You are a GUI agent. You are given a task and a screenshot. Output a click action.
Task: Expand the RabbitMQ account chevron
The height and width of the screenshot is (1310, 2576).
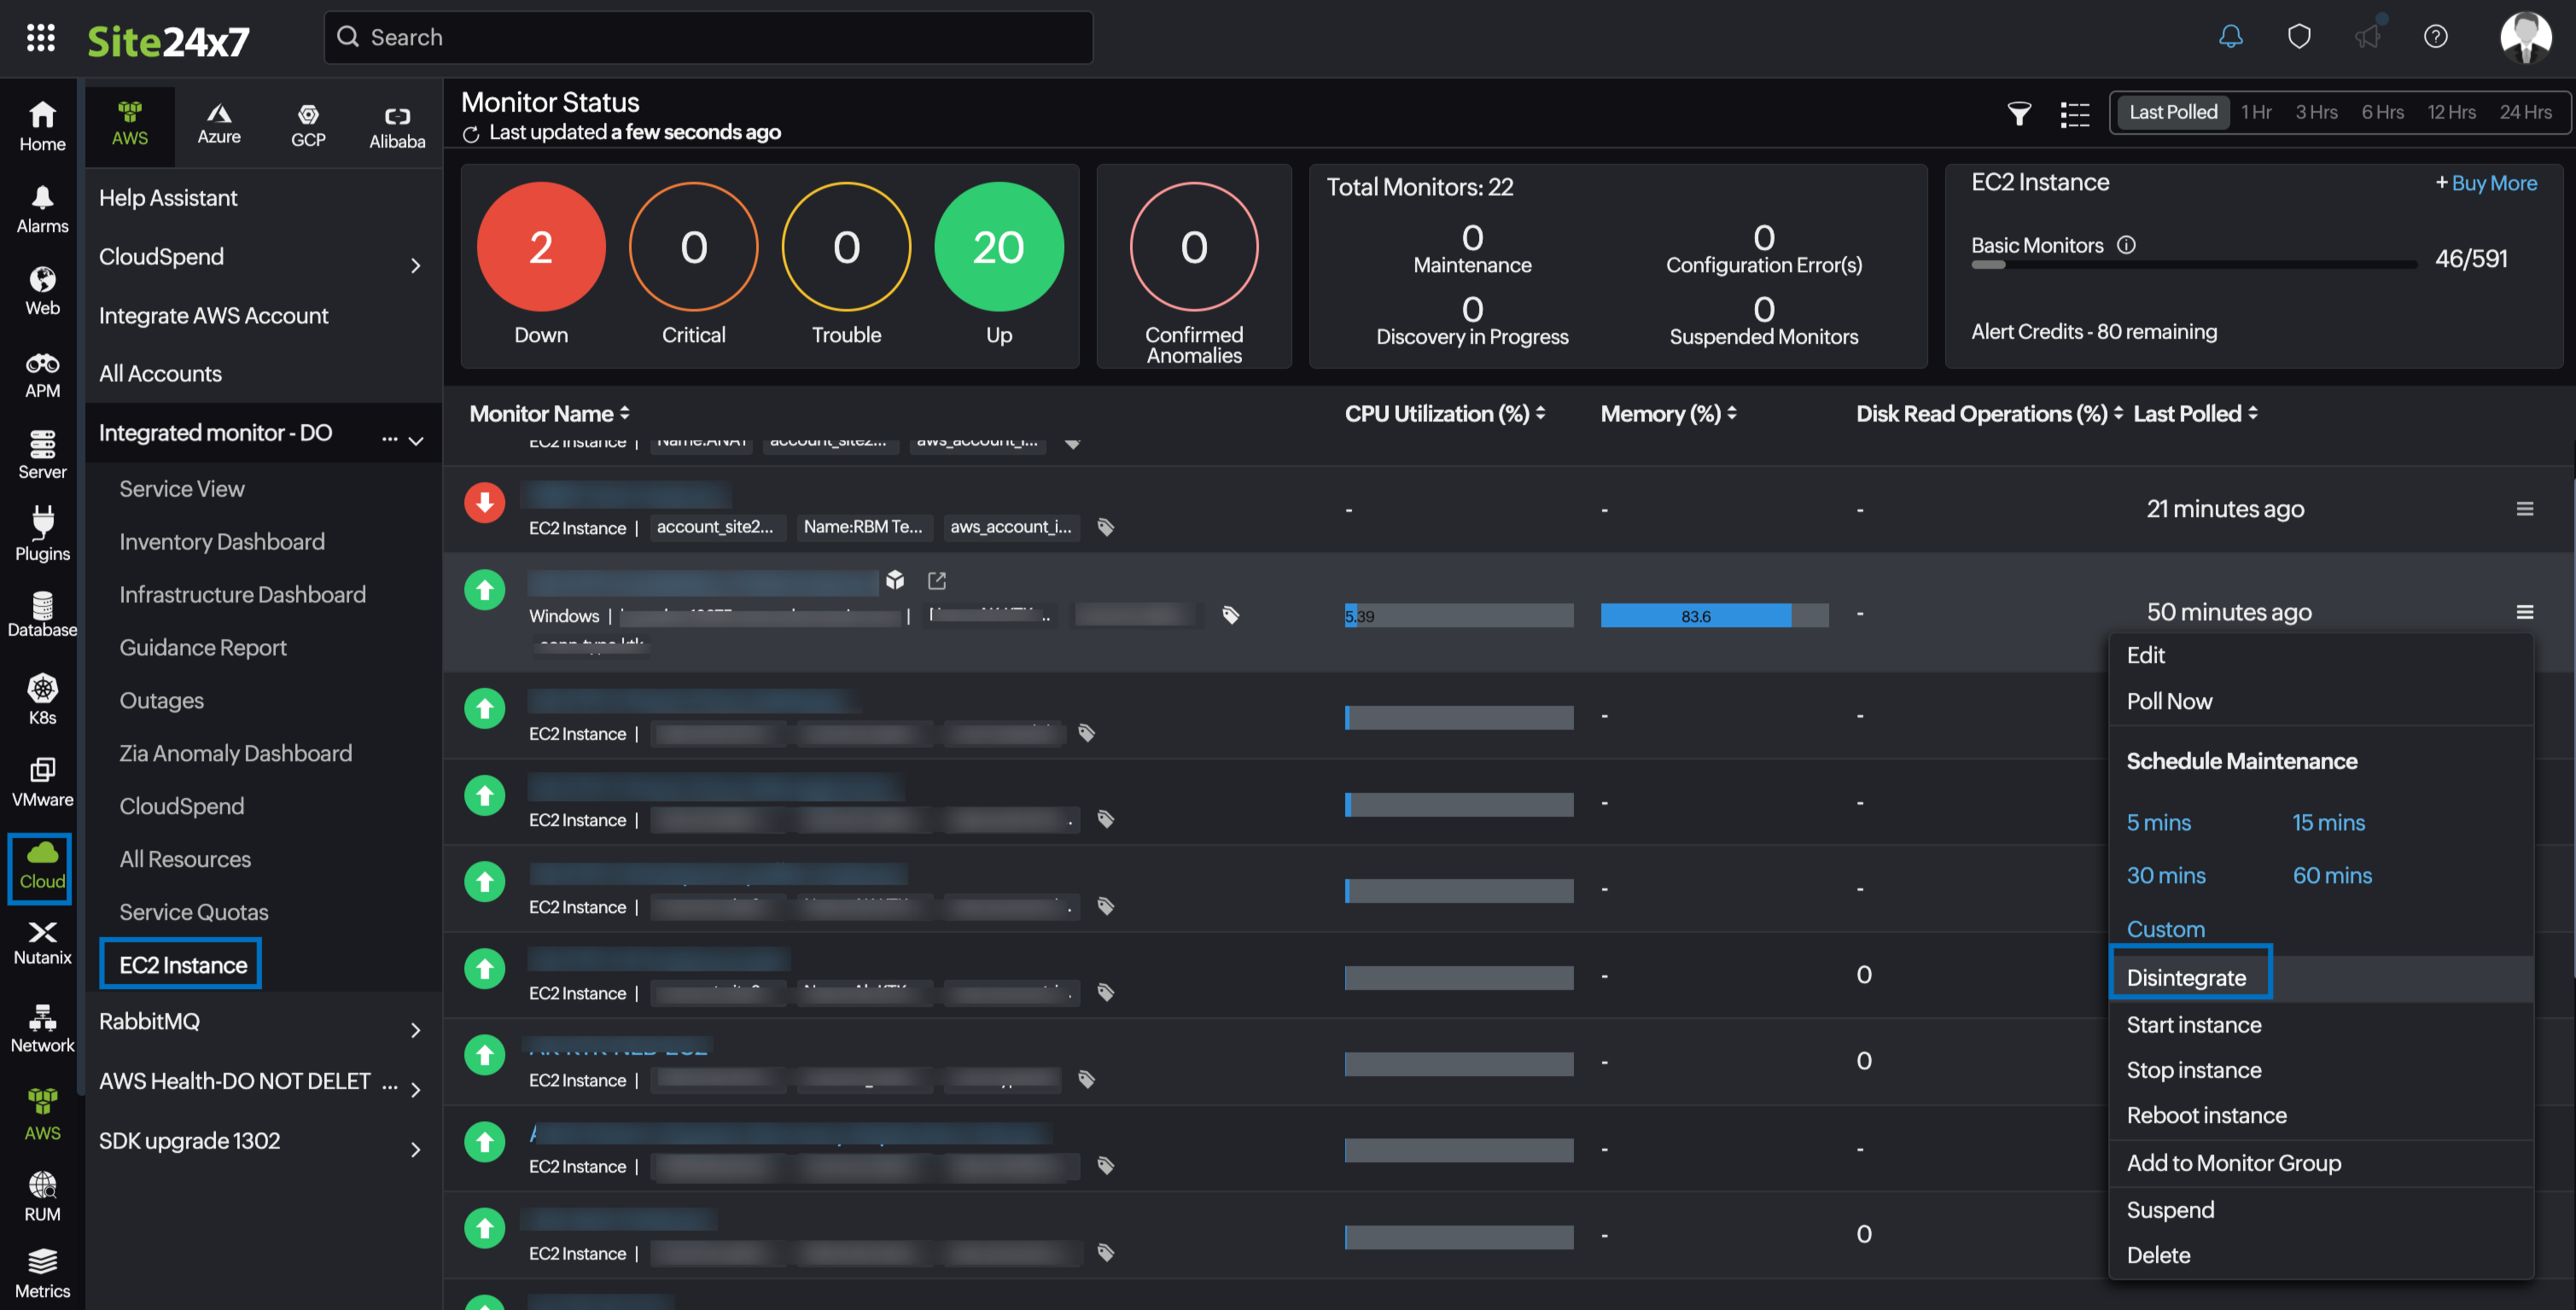[x=416, y=1029]
